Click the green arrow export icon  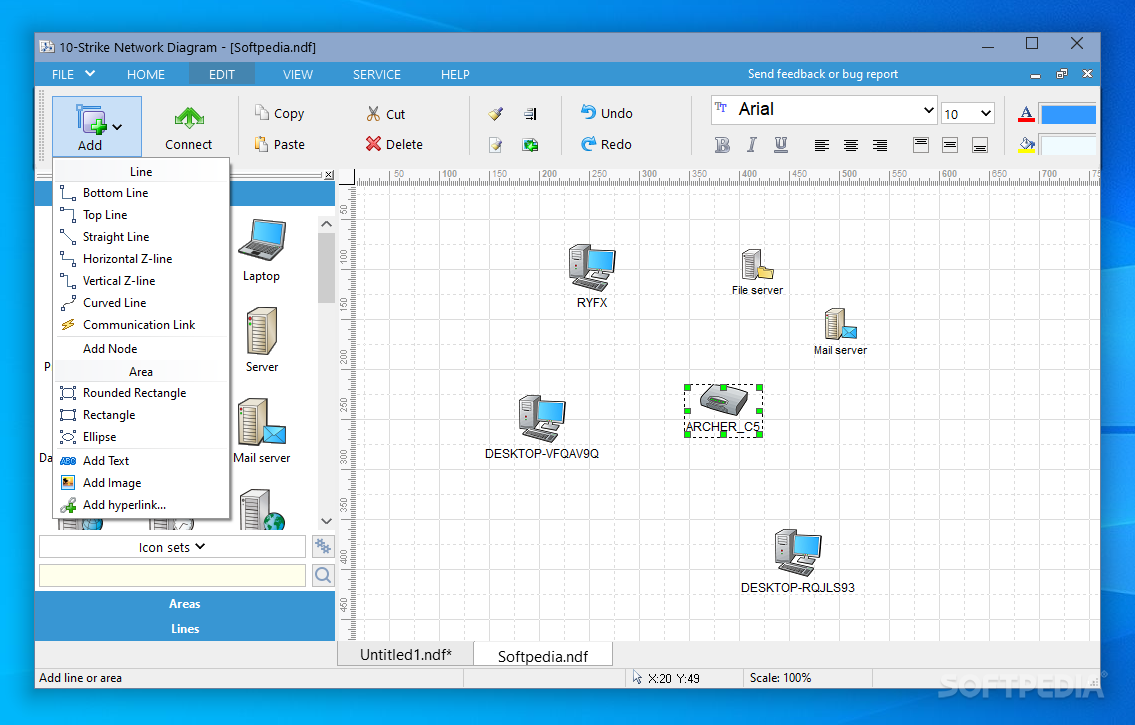pyautogui.click(x=531, y=145)
